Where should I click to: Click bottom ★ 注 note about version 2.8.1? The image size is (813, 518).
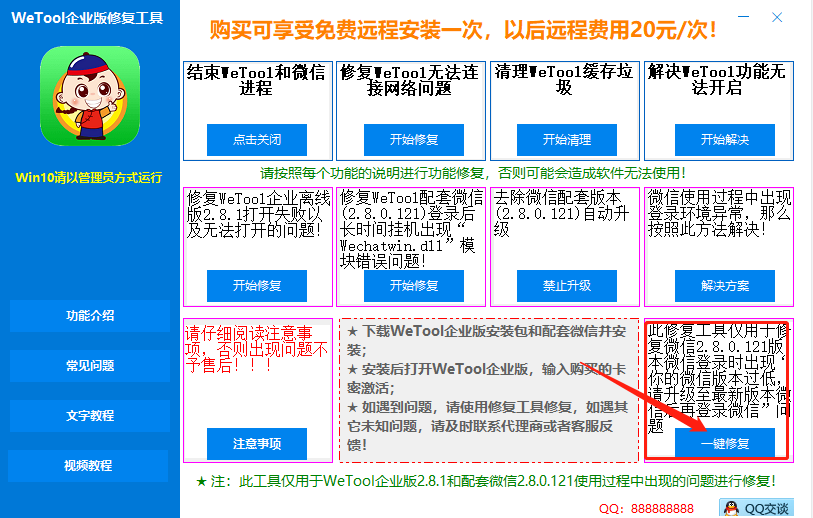486,481
